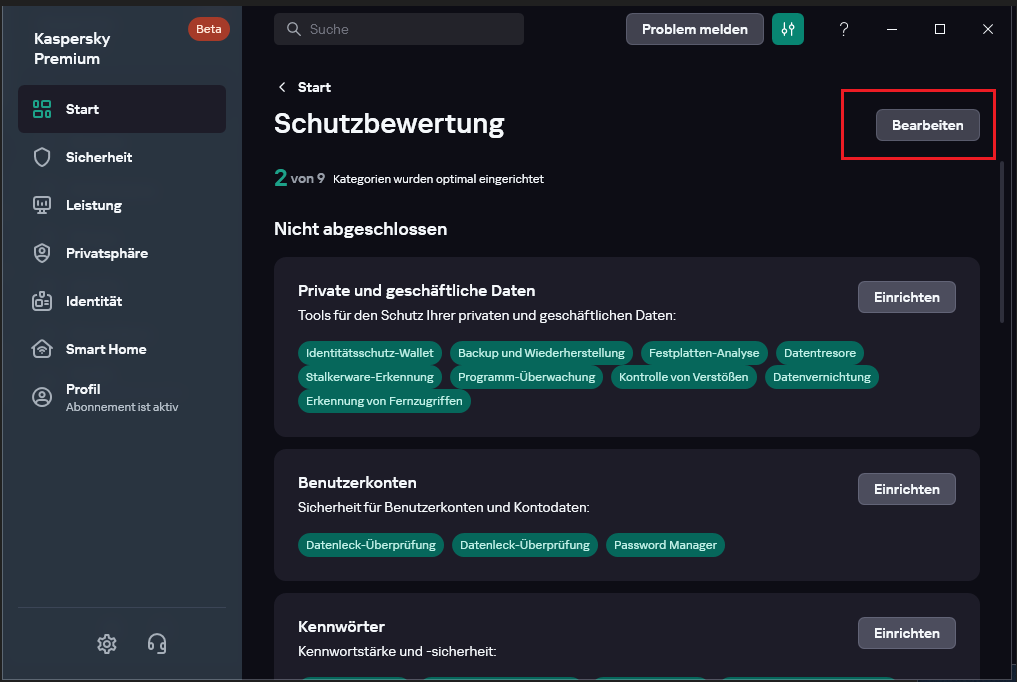Focus the Suche search field
Screen dimensions: 1017x682
(x=399, y=29)
